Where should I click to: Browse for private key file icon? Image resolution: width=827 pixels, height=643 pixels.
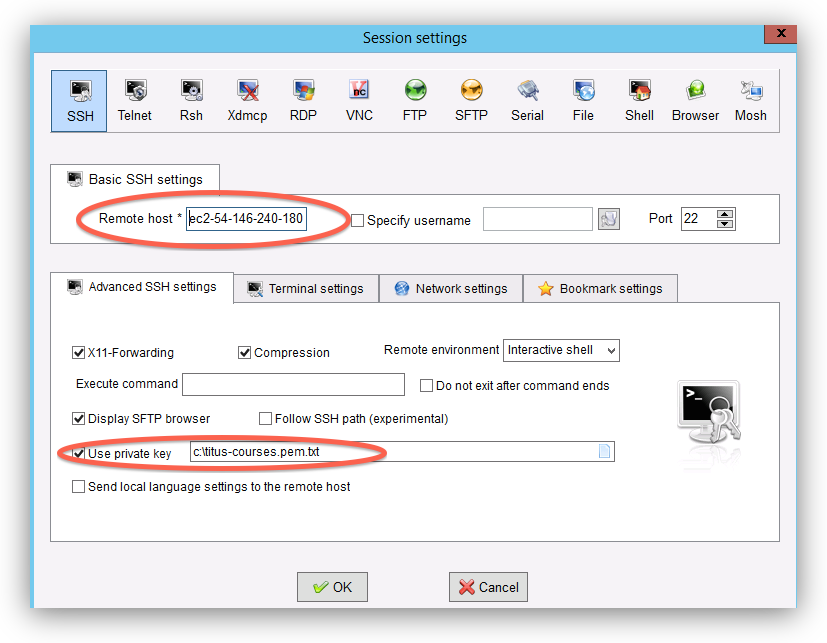[x=604, y=452]
